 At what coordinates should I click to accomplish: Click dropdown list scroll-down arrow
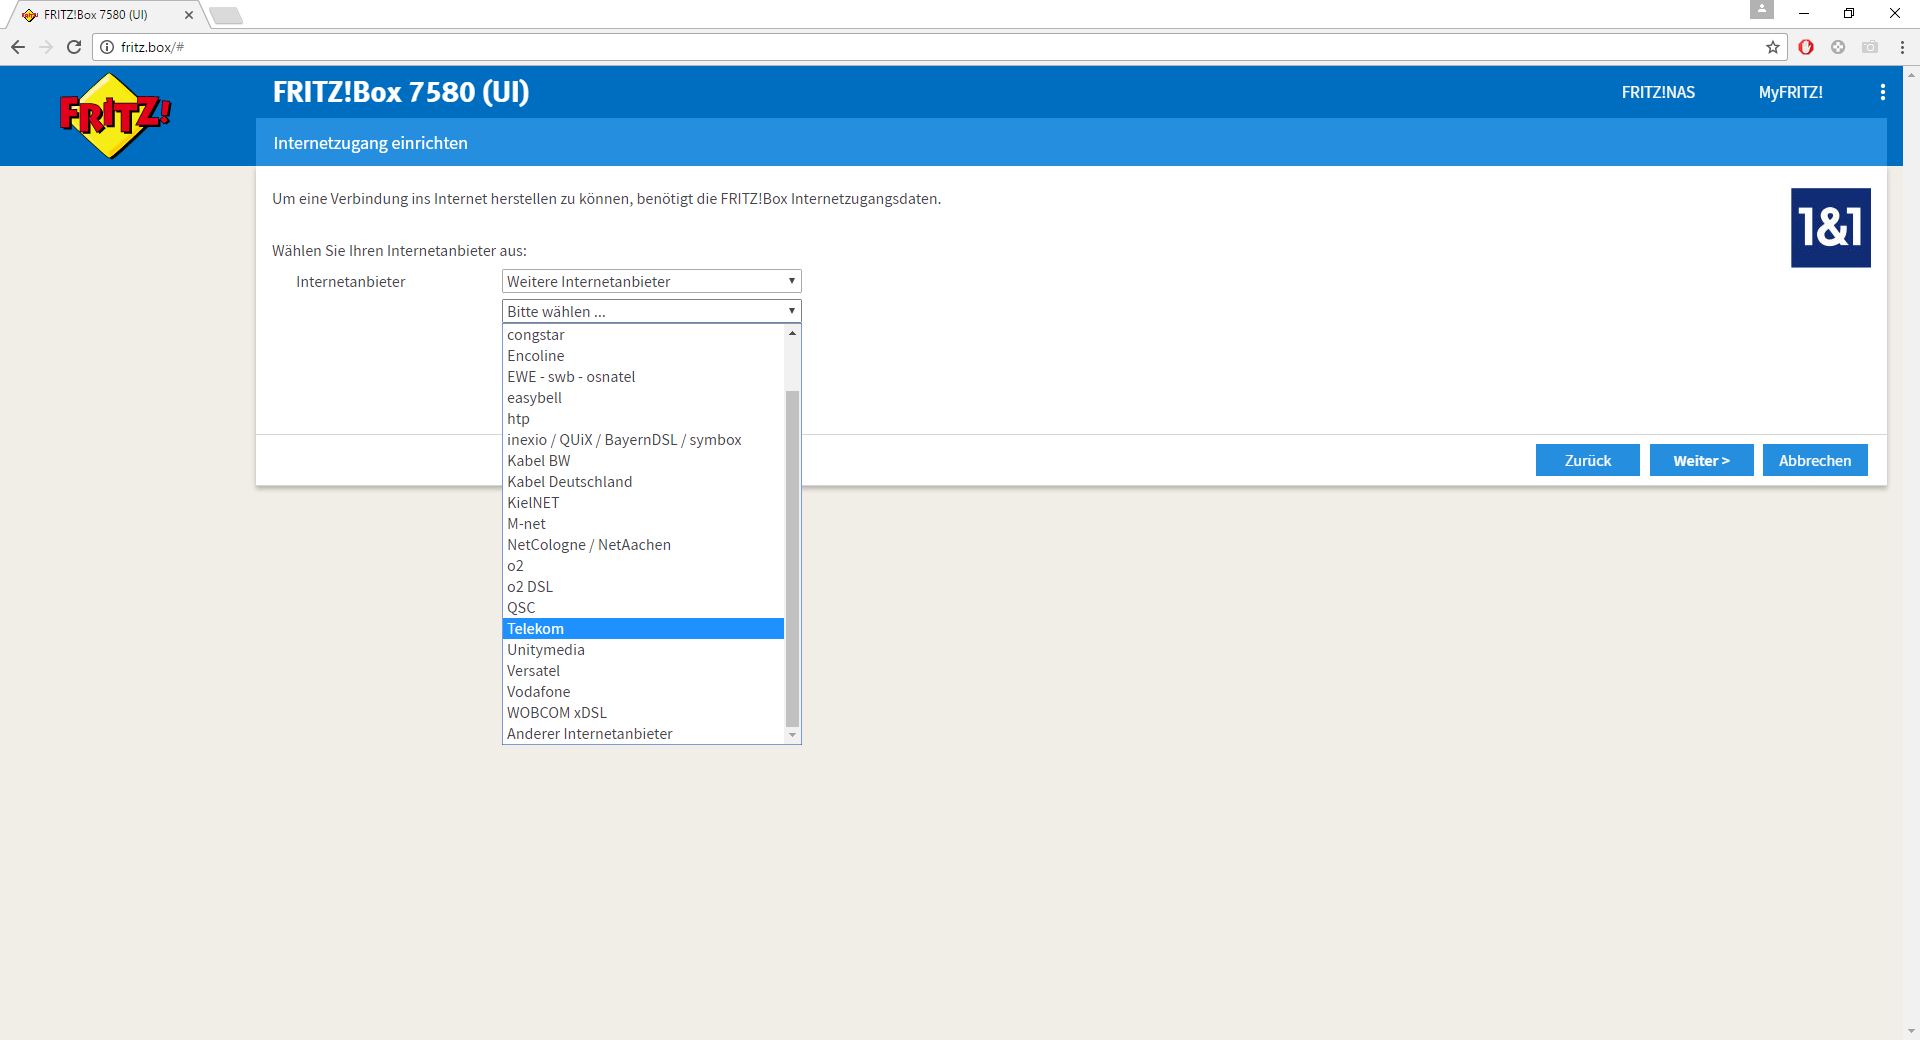point(792,735)
